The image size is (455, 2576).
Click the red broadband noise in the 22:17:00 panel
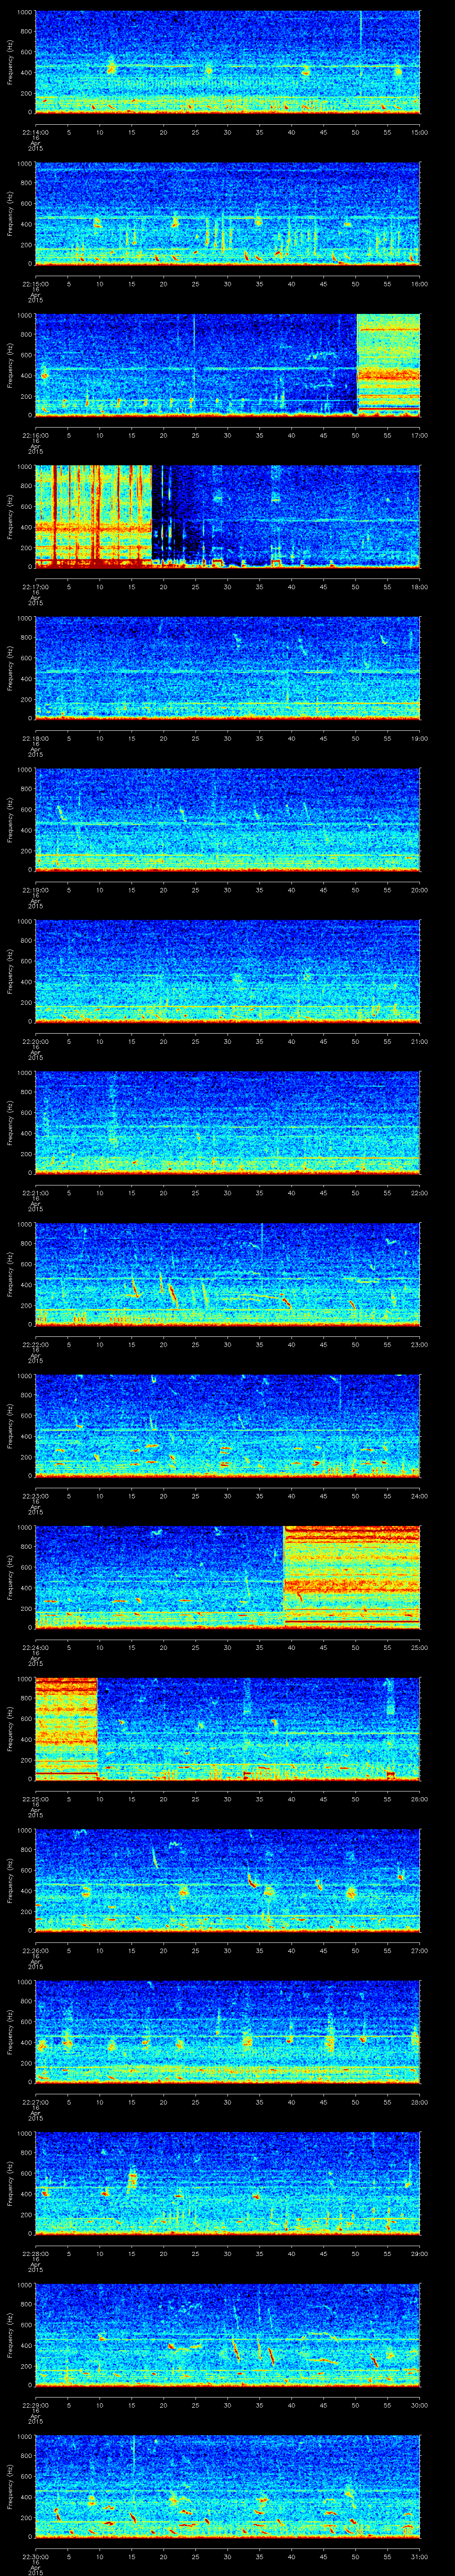[x=92, y=516]
